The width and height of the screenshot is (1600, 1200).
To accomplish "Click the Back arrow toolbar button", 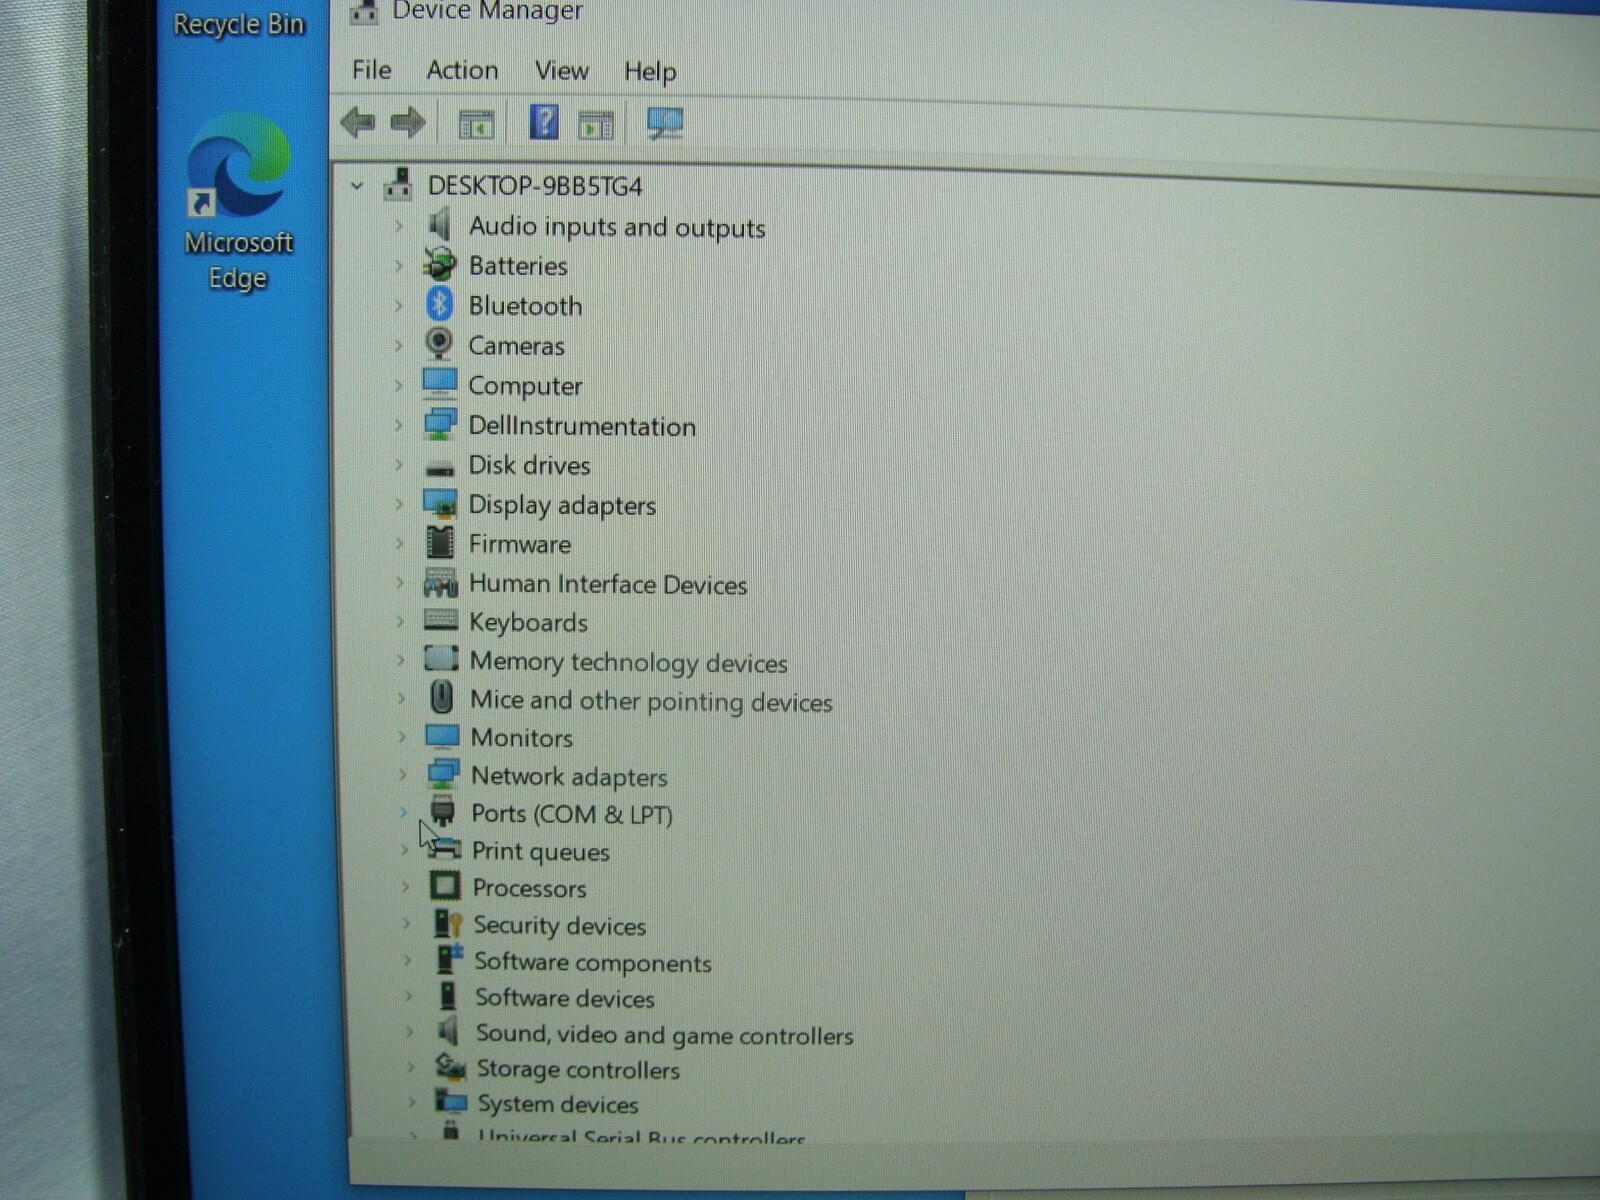I will pyautogui.click(x=358, y=123).
